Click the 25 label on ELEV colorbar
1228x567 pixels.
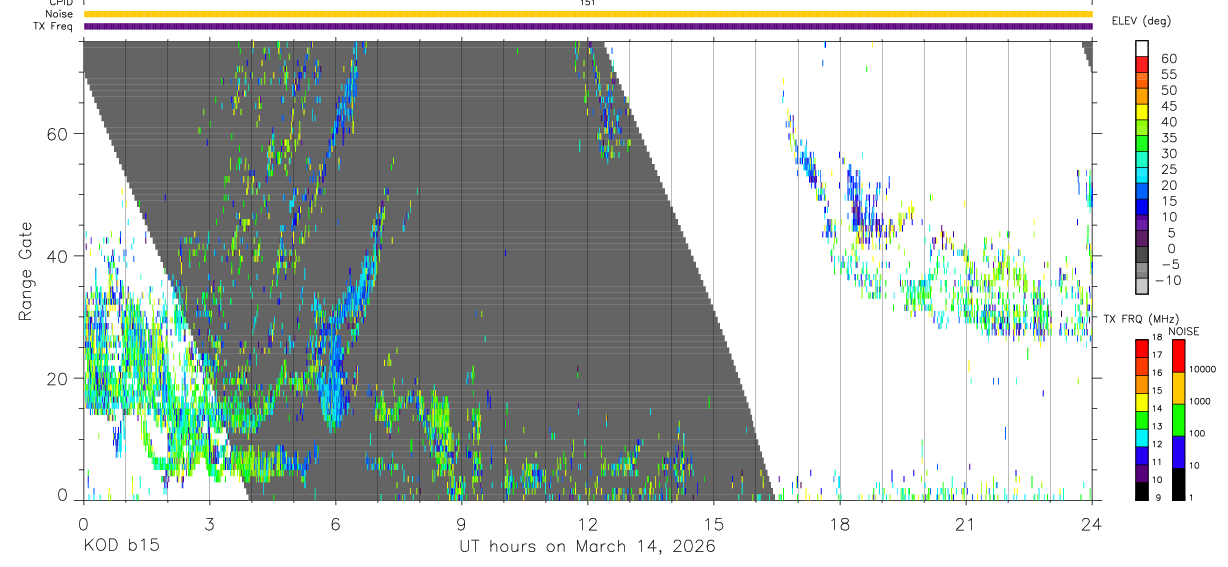(x=1168, y=169)
